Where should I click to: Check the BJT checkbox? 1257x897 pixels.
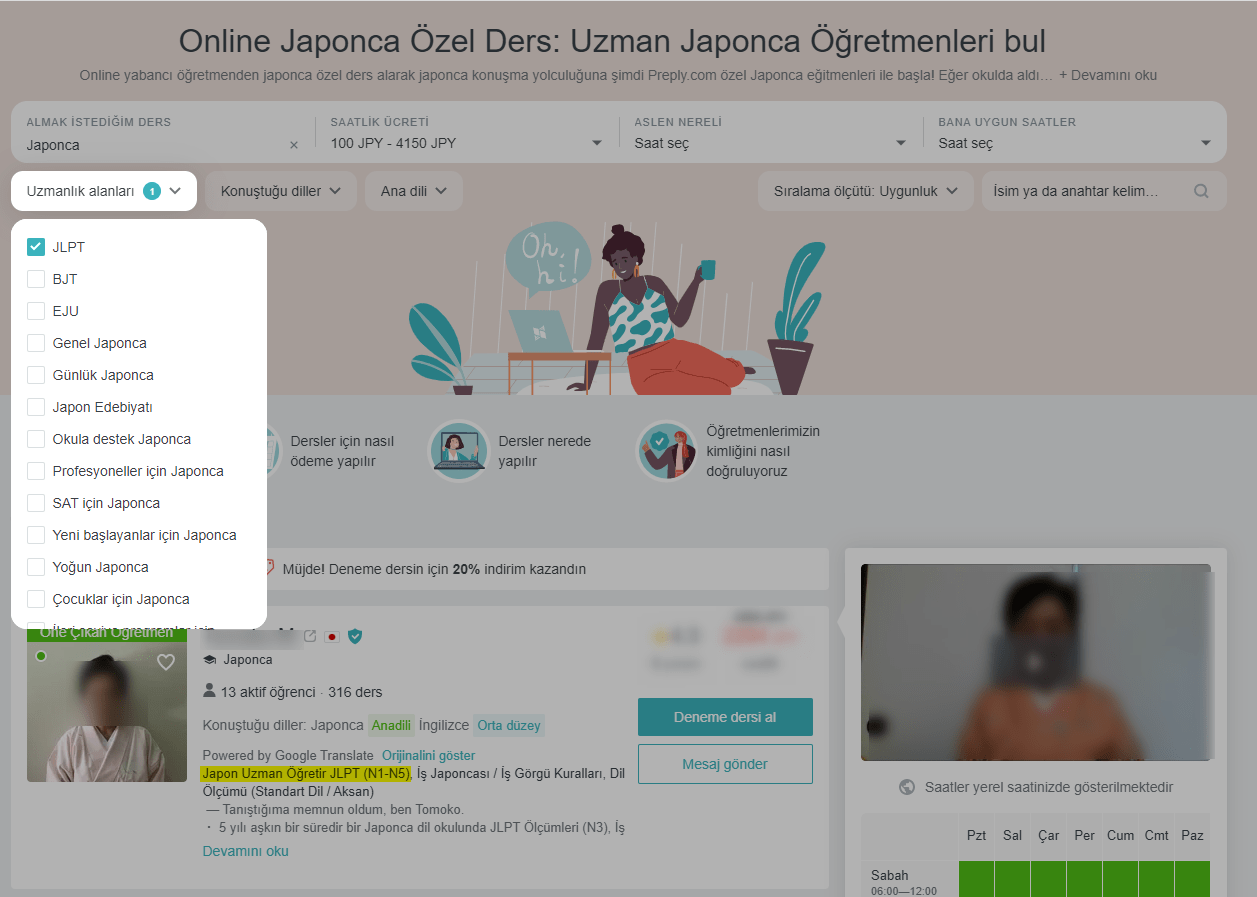36,279
